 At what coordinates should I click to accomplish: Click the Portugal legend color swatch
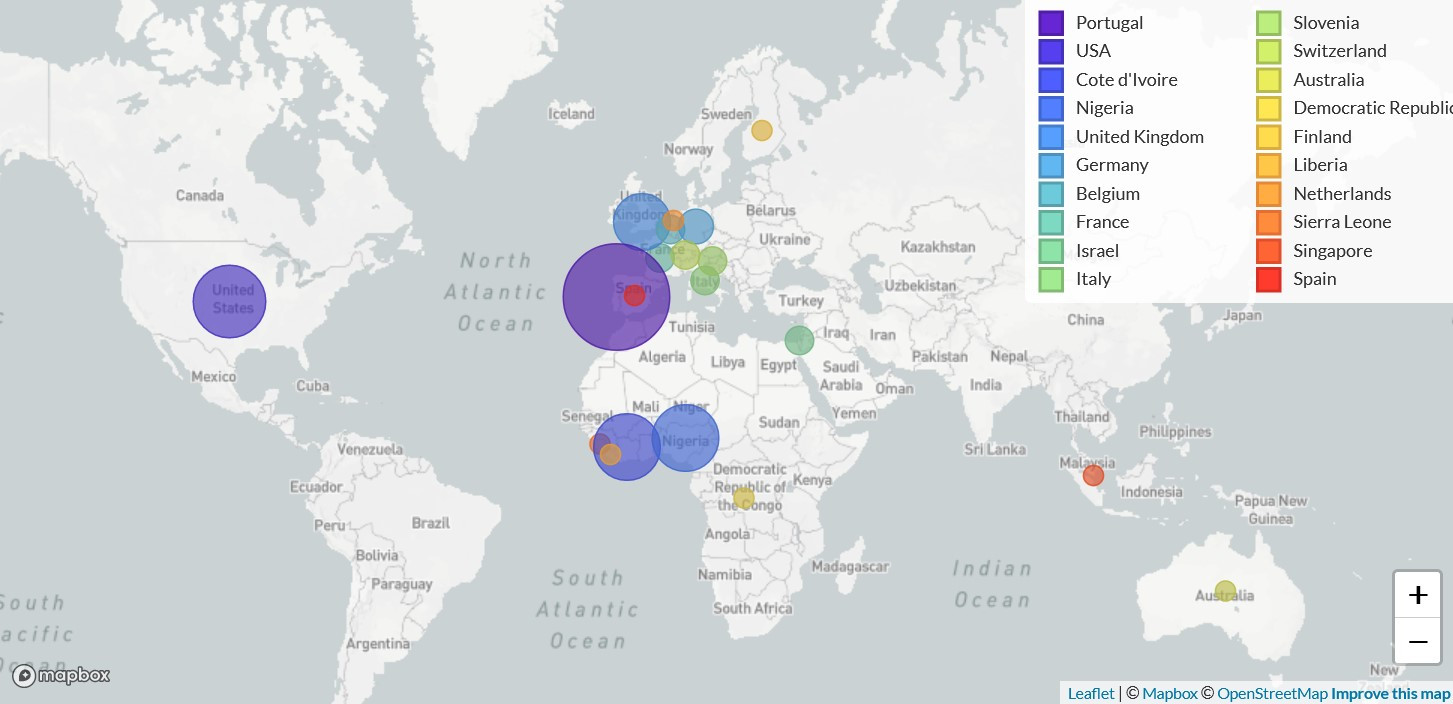click(1051, 23)
